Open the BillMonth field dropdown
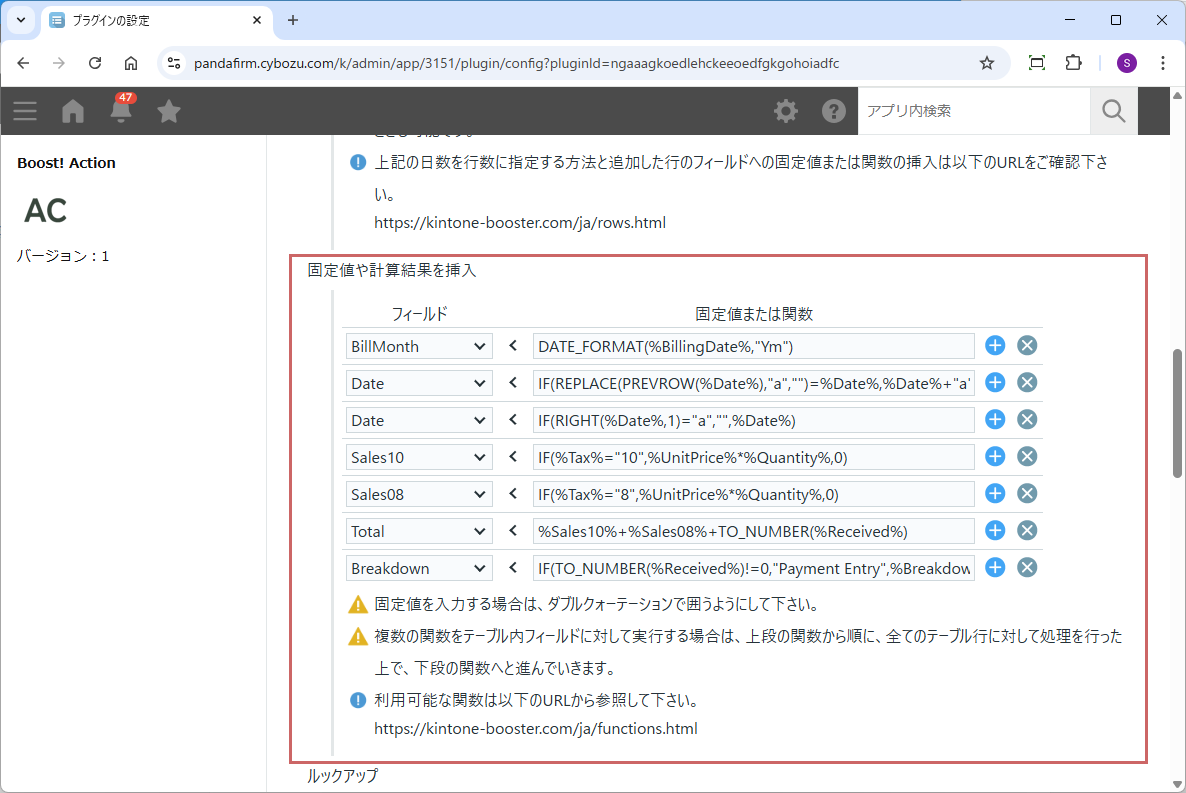Screen dimensions: 1186x793 [x=419, y=347]
